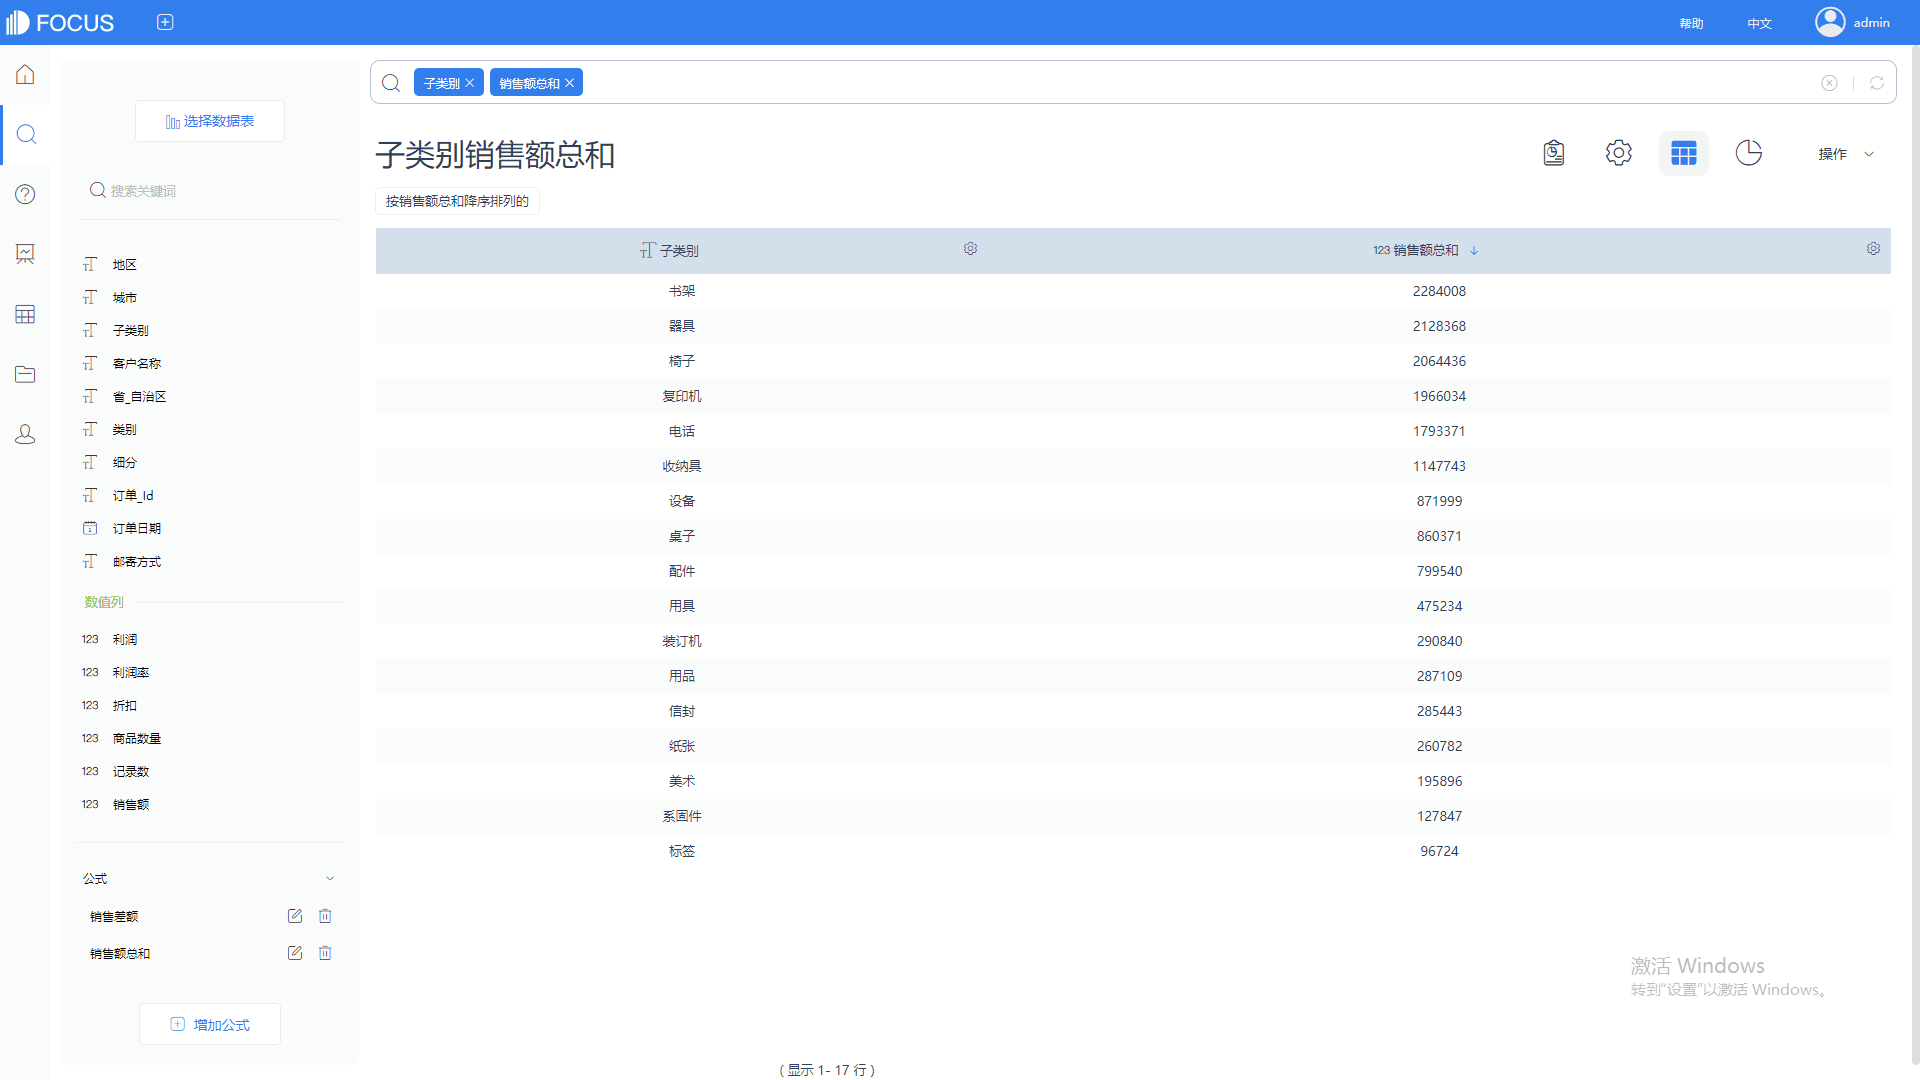Image resolution: width=1920 pixels, height=1080 pixels.
Task: Open 销售额总和 column settings gear
Action: (1873, 249)
